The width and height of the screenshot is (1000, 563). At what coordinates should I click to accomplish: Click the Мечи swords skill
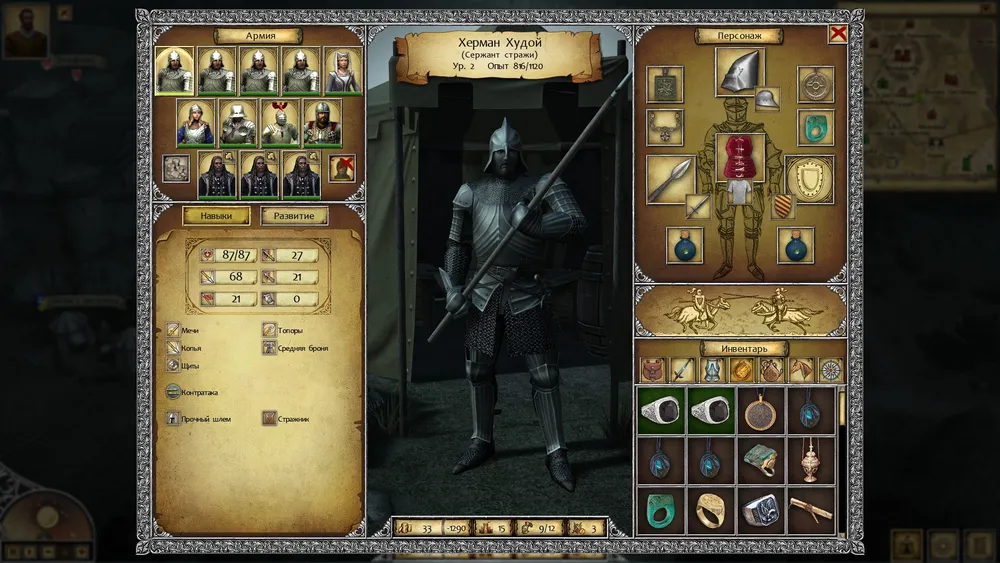pyautogui.click(x=182, y=330)
